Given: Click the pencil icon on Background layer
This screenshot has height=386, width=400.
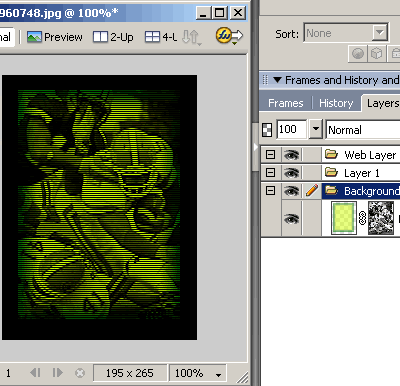Looking at the screenshot, I should (x=312, y=191).
